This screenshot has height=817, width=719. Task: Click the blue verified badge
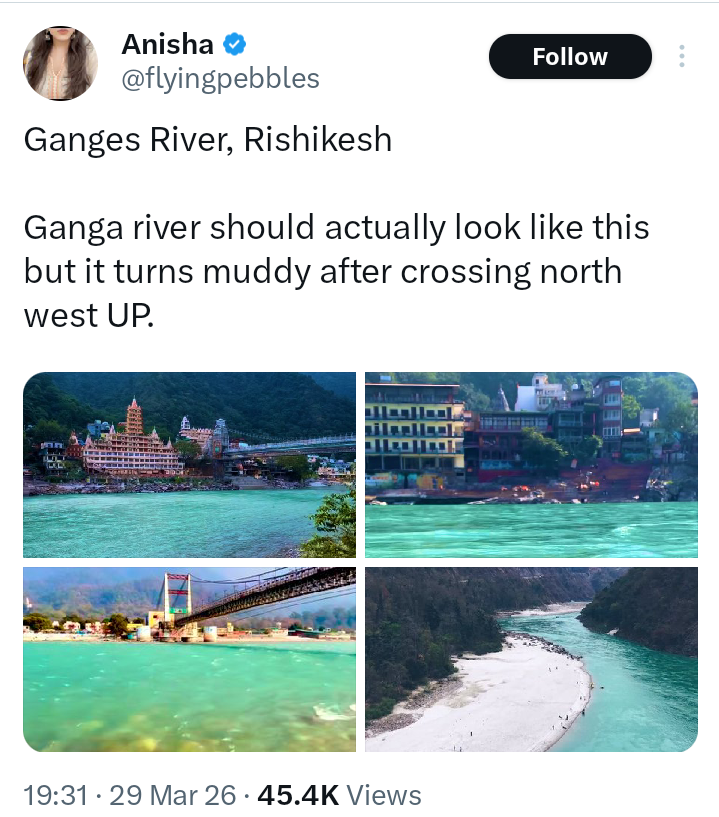tap(235, 45)
